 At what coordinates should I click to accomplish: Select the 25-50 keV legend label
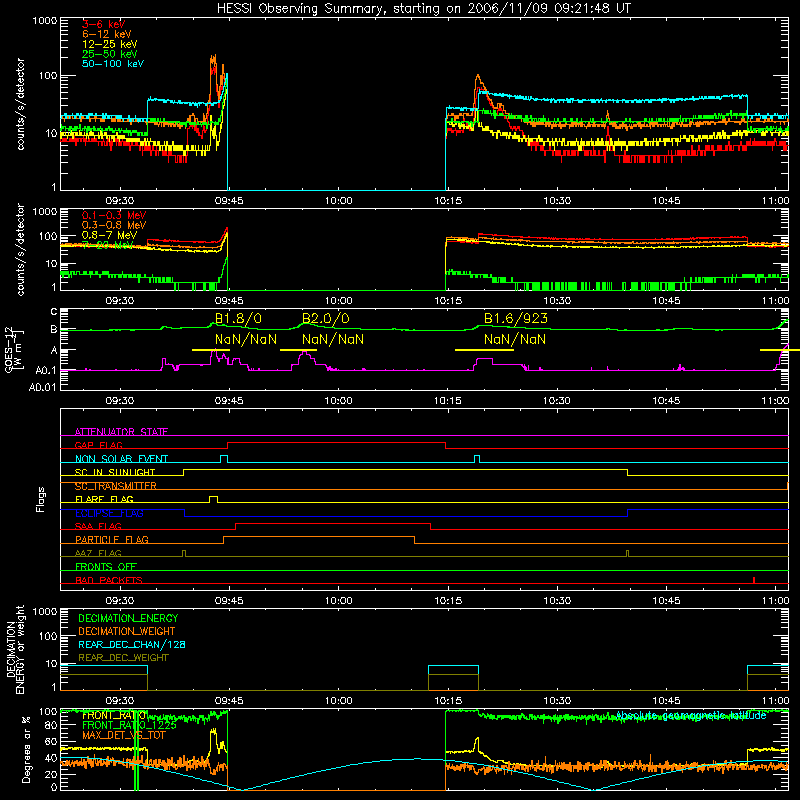pyautogui.click(x=110, y=54)
